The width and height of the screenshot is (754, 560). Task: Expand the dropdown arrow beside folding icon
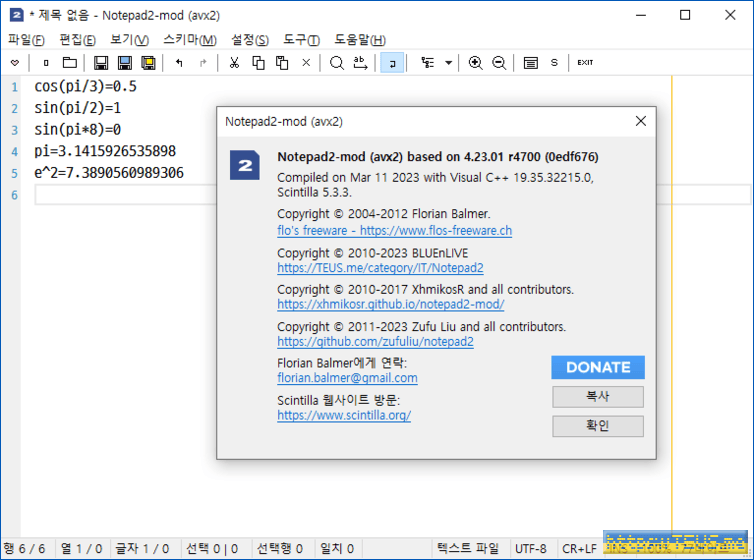(x=448, y=63)
